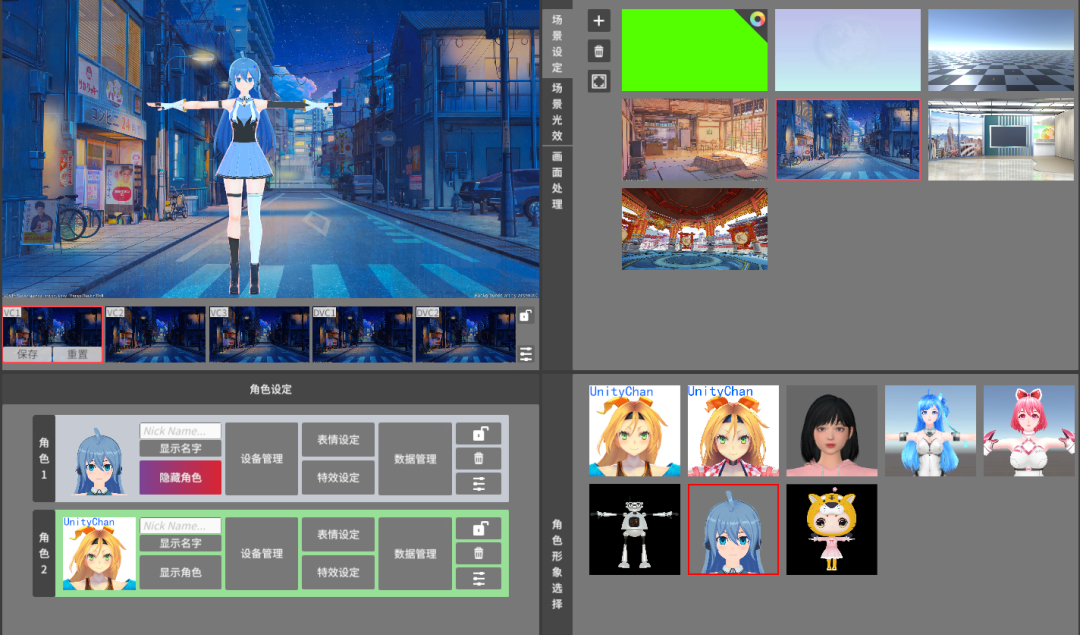This screenshot has width=1080, height=635.
Task: Delete character 1 with its trash icon
Action: (478, 458)
